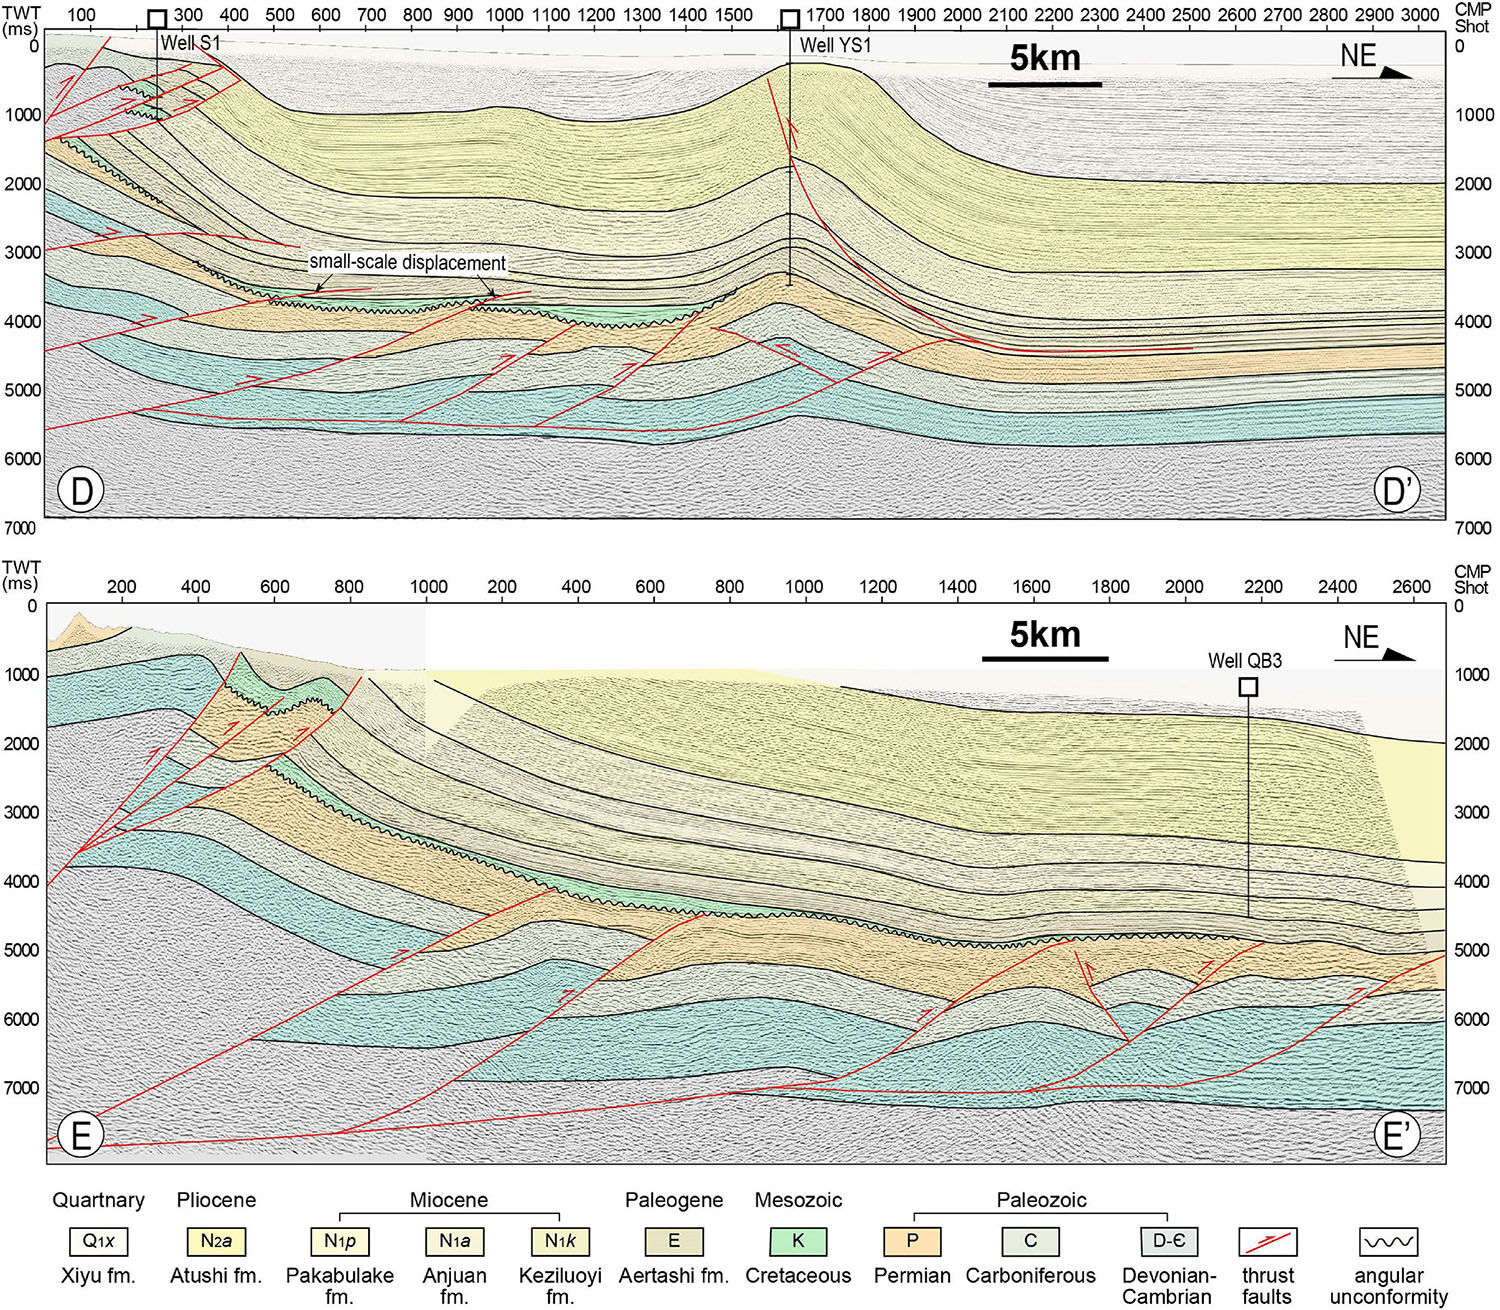Click the 'Xiyu fm.' legend label

pyautogui.click(x=98, y=1276)
